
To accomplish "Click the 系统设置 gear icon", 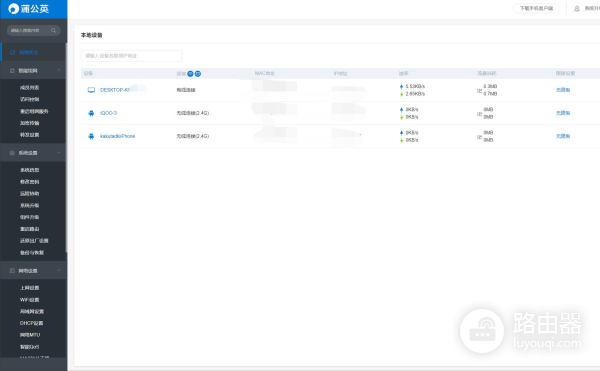I will click(x=12, y=153).
